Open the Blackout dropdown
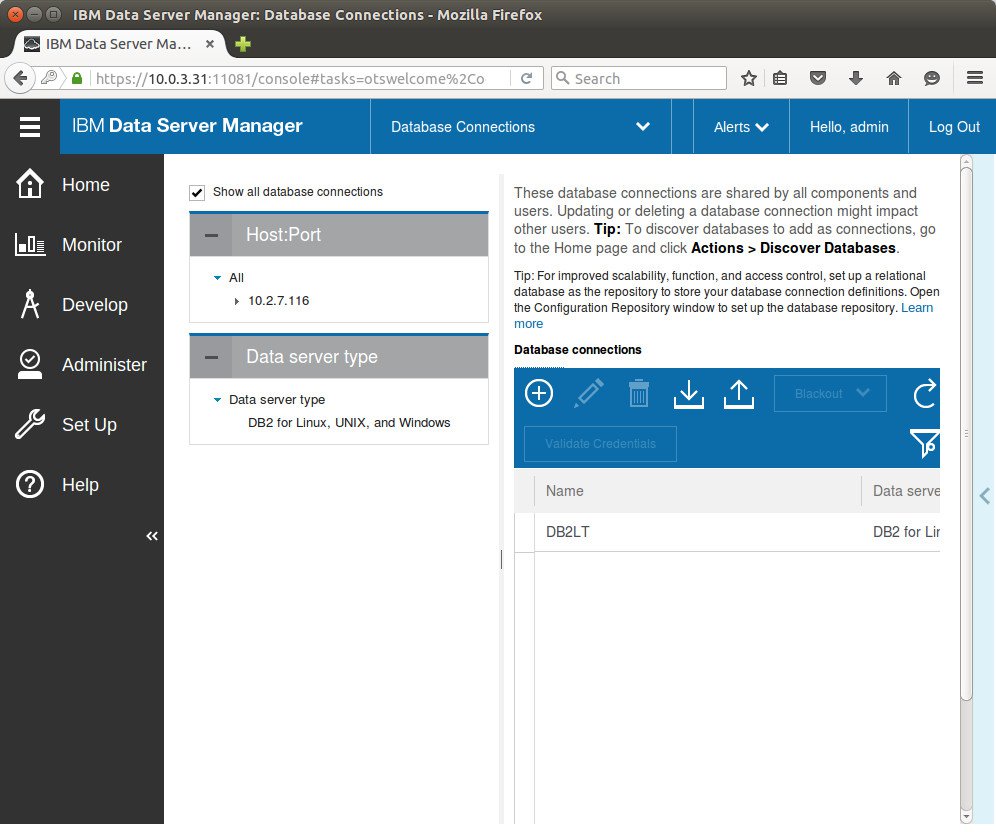 pyautogui.click(x=830, y=393)
